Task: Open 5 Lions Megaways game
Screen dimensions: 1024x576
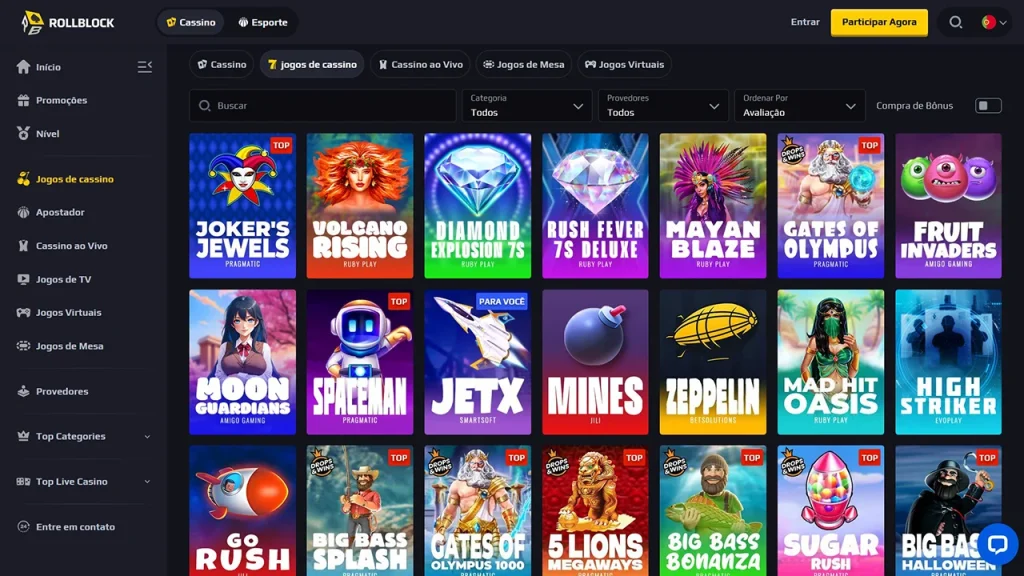Action: coord(595,511)
